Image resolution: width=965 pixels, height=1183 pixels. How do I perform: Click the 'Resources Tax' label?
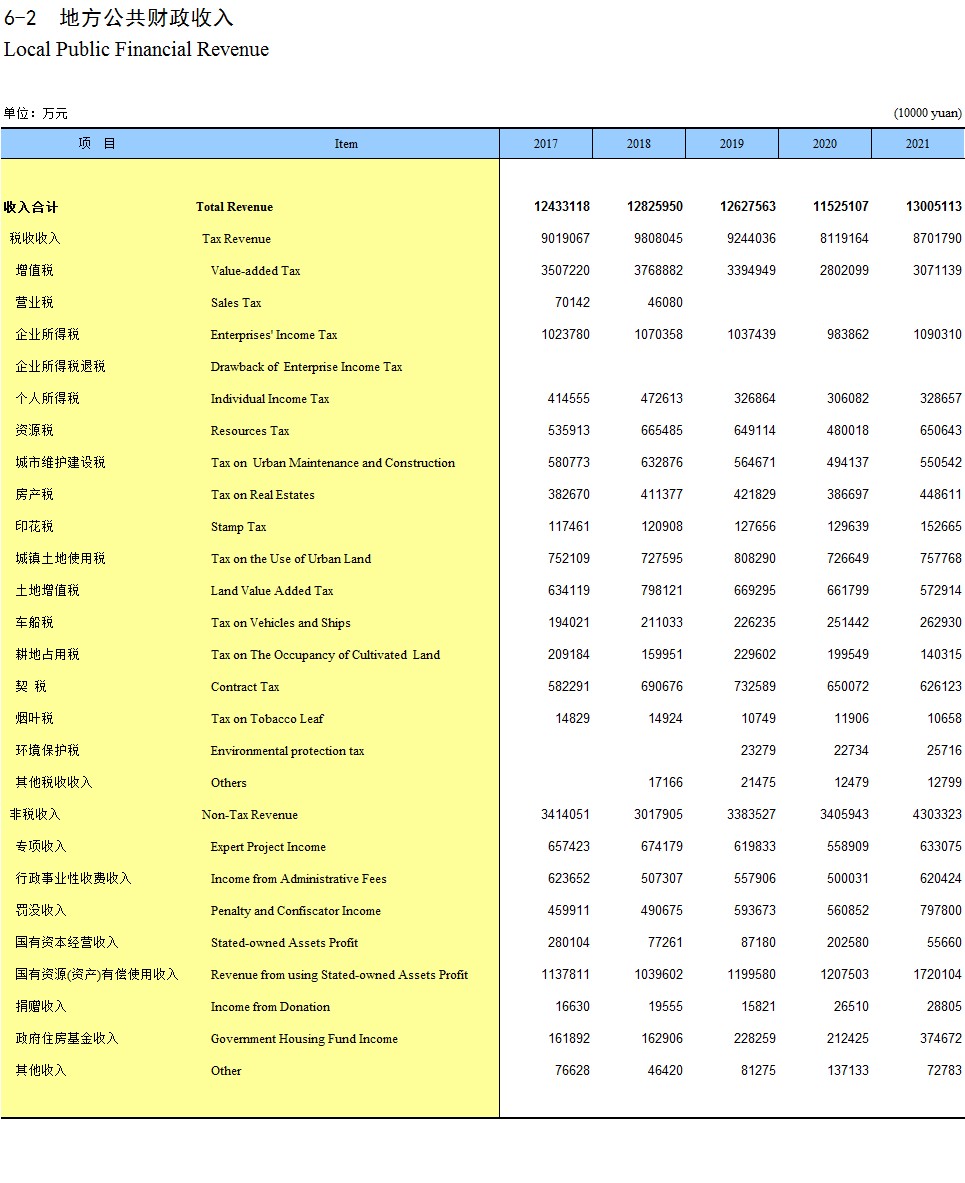tap(250, 431)
